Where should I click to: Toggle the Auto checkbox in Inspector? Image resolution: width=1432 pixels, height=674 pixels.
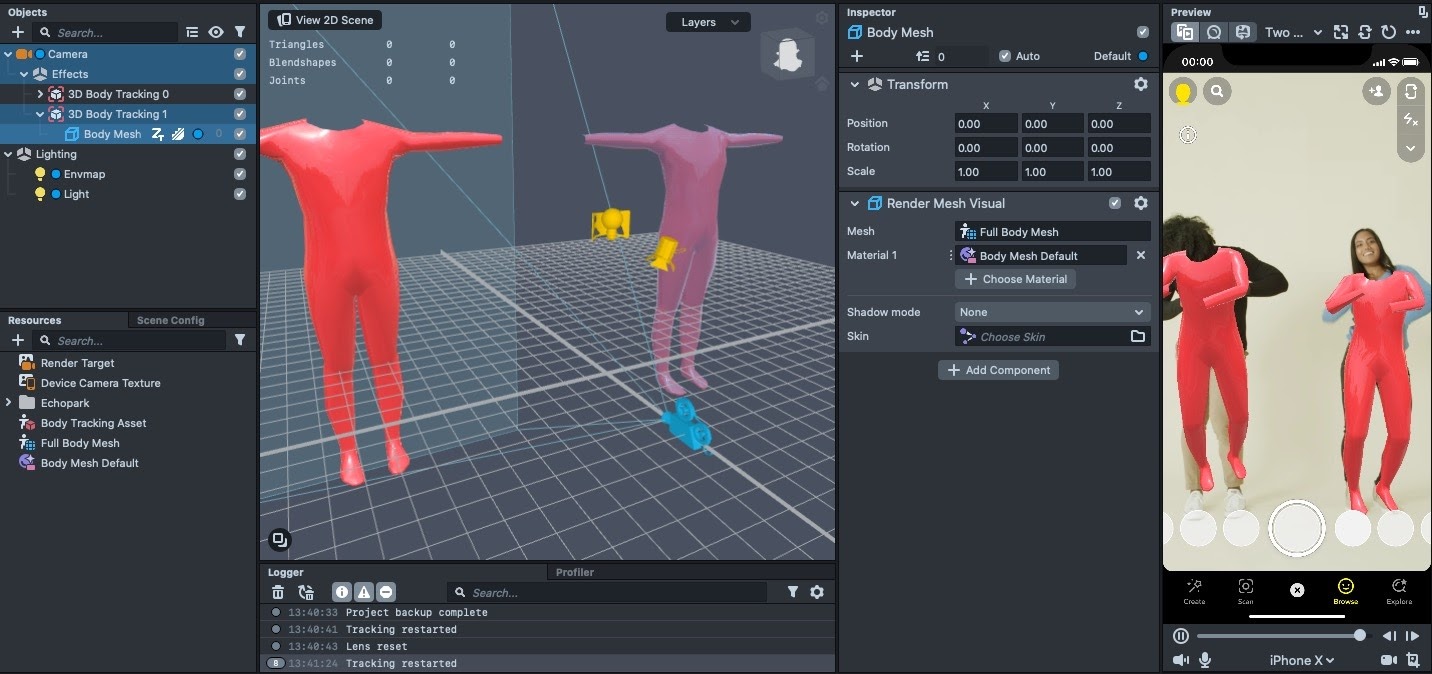tap(1005, 56)
